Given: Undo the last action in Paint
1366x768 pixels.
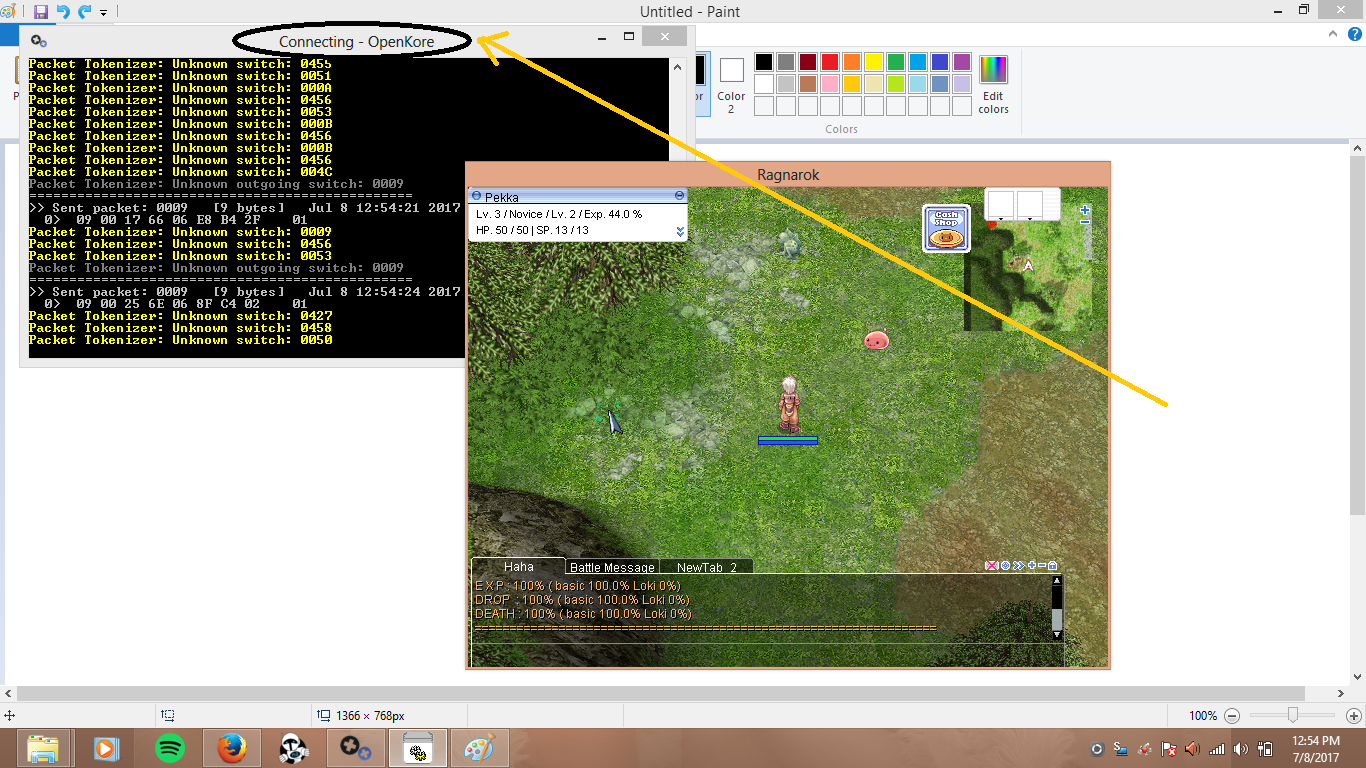Looking at the screenshot, I should tap(63, 12).
